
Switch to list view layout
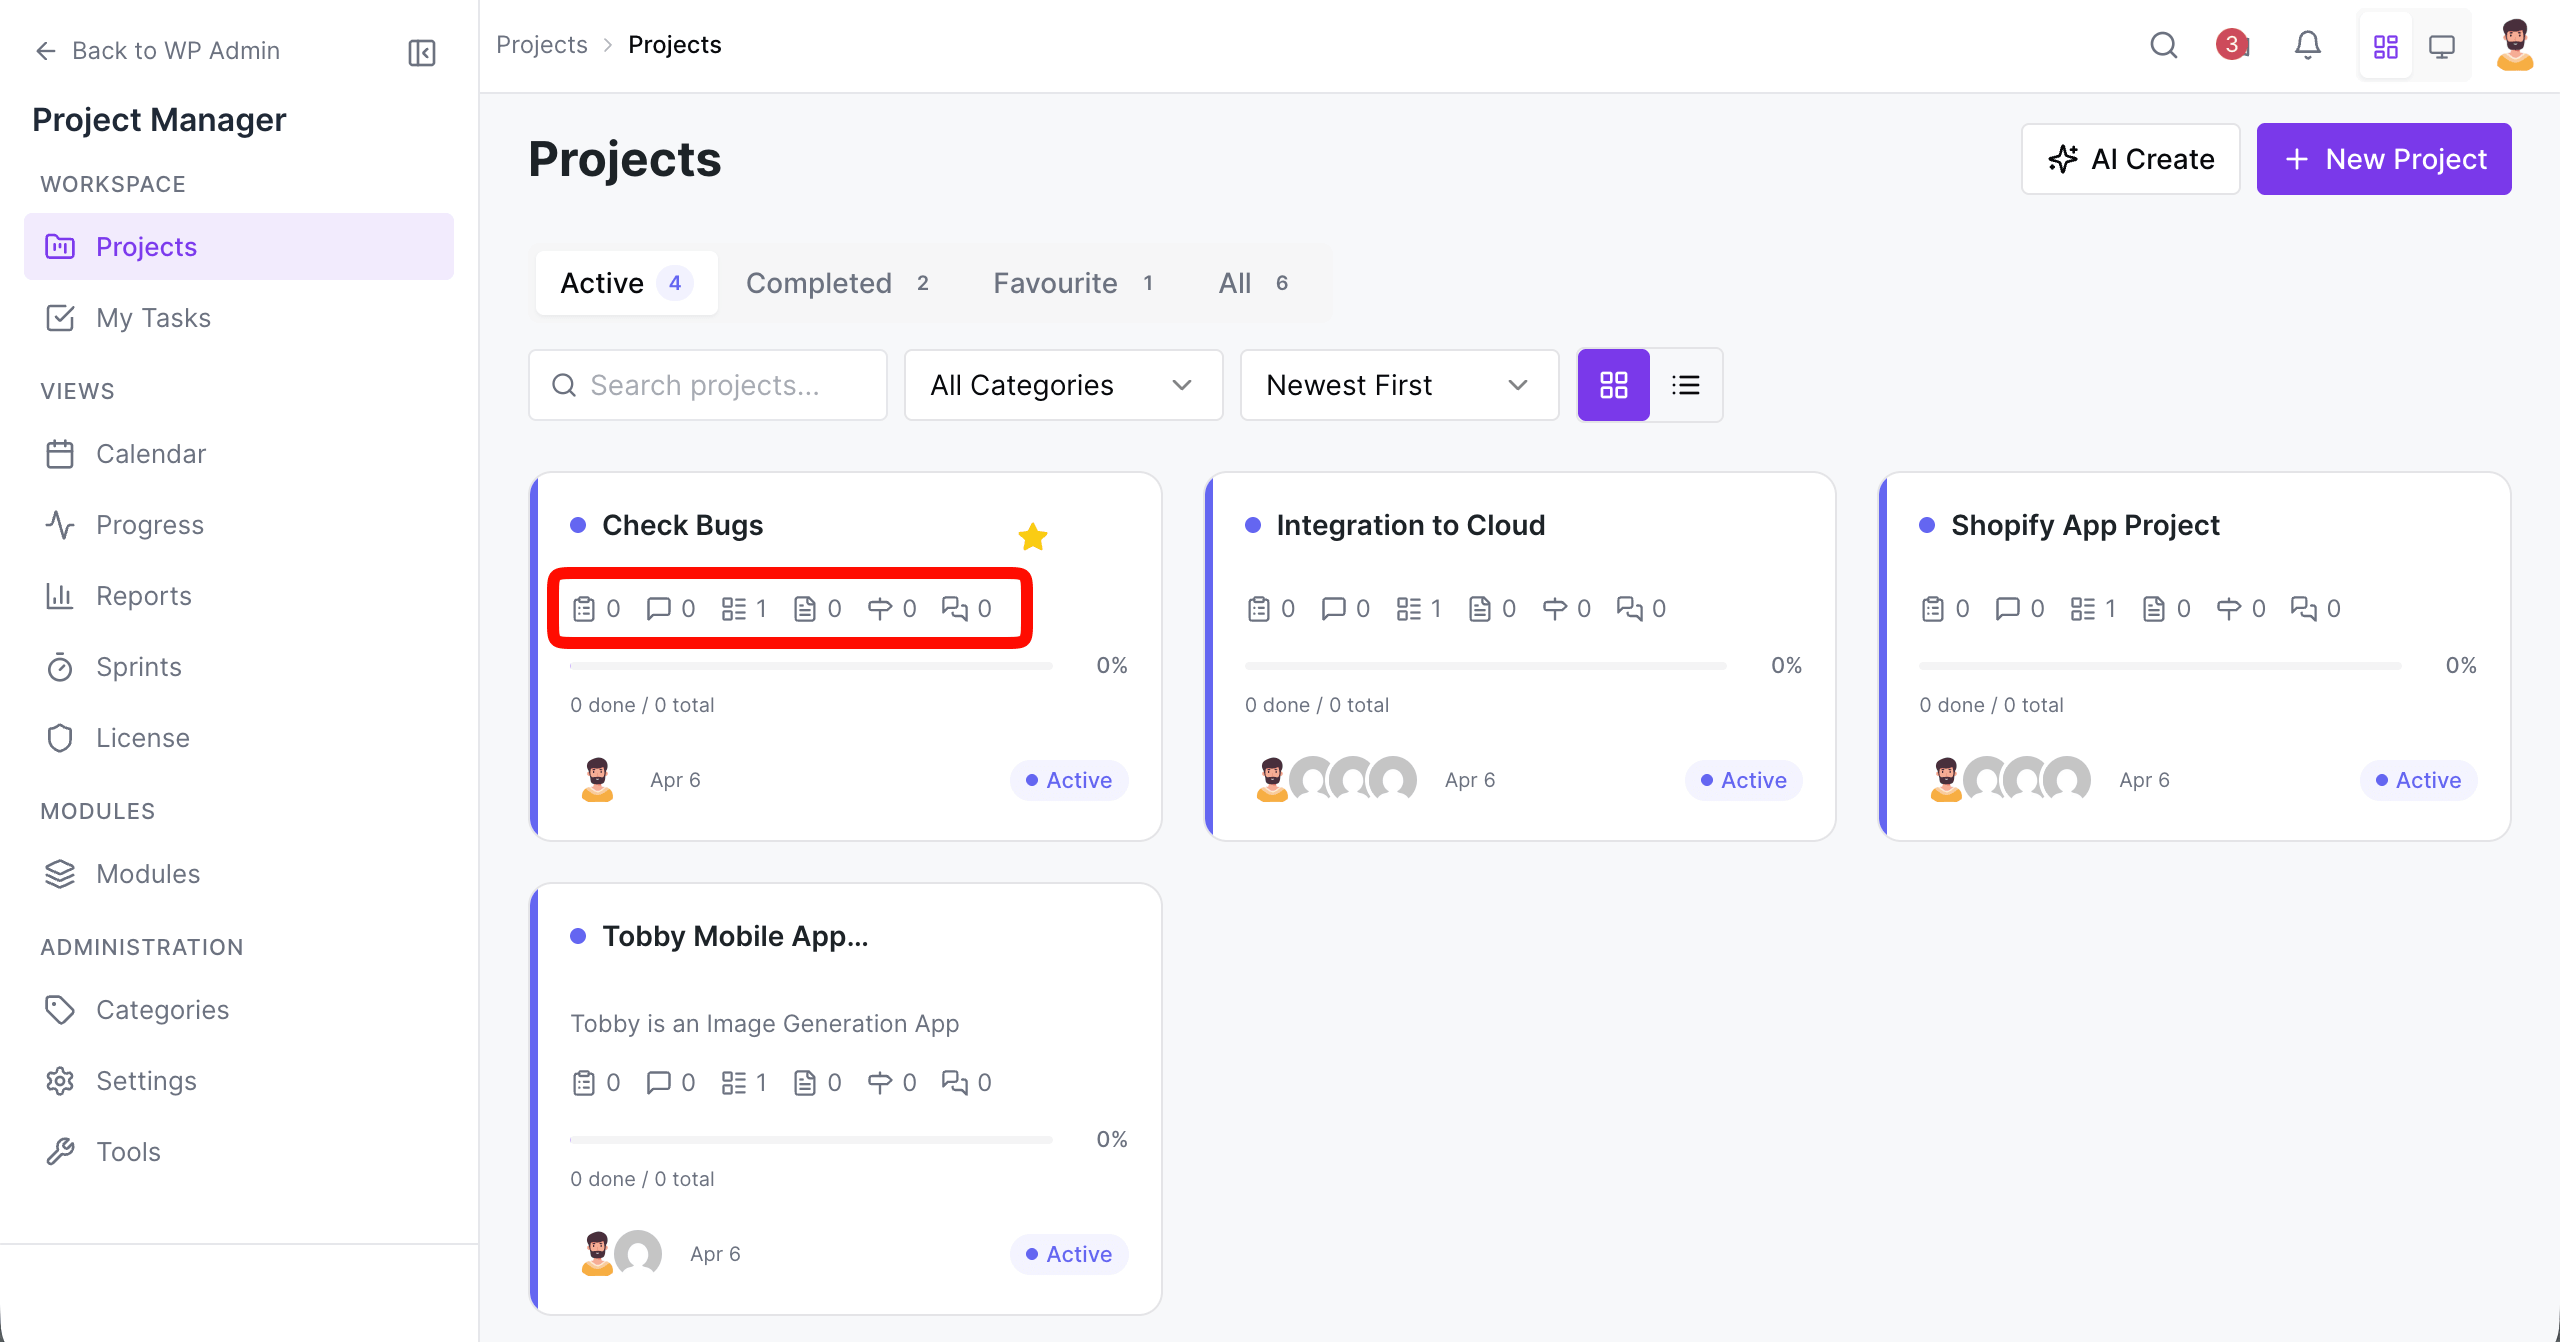pyautogui.click(x=1686, y=384)
